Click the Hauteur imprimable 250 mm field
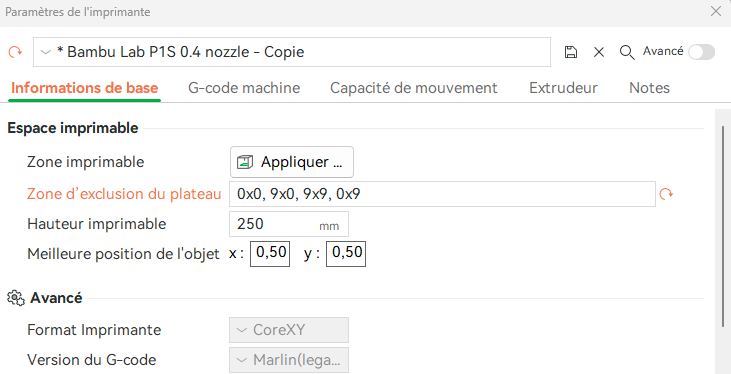The image size is (731, 374). (289, 224)
